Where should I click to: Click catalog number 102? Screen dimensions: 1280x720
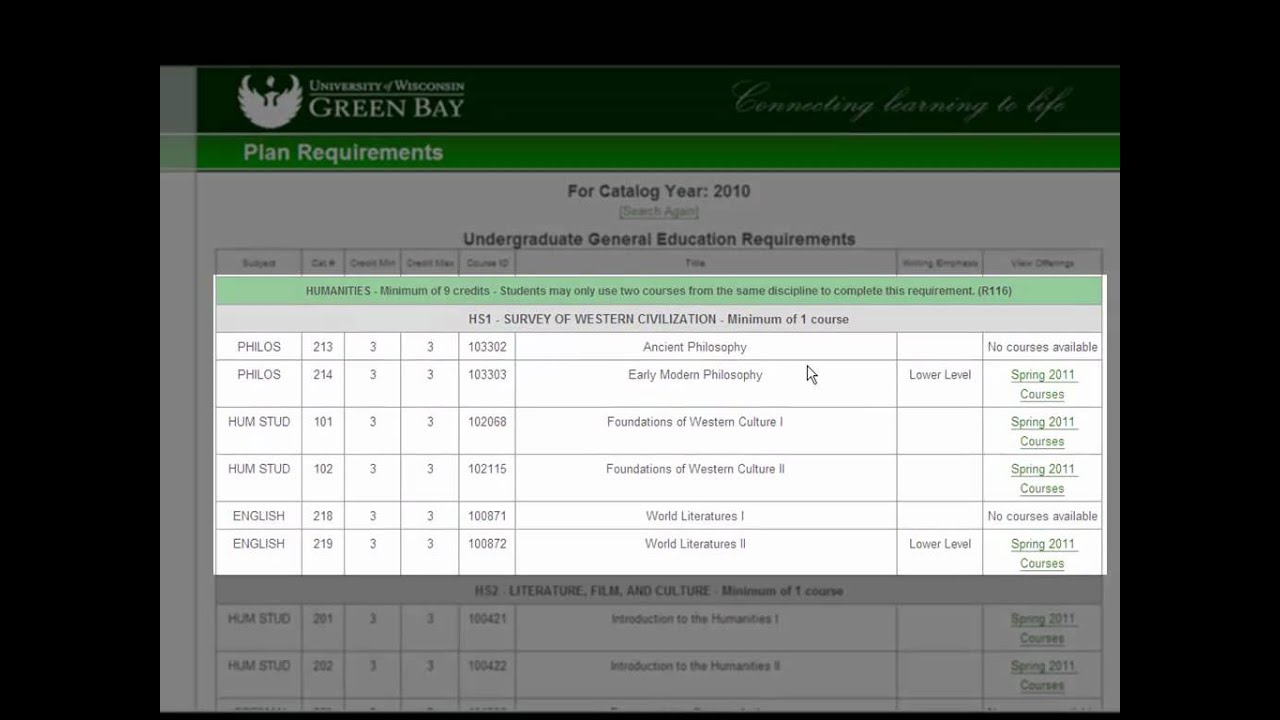(323, 469)
